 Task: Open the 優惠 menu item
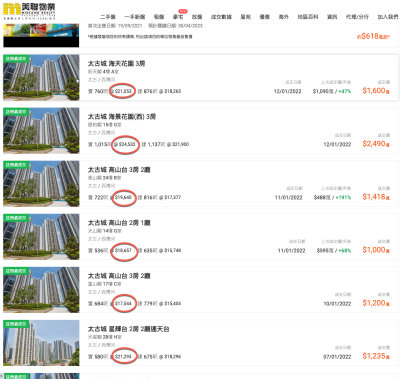point(264,17)
